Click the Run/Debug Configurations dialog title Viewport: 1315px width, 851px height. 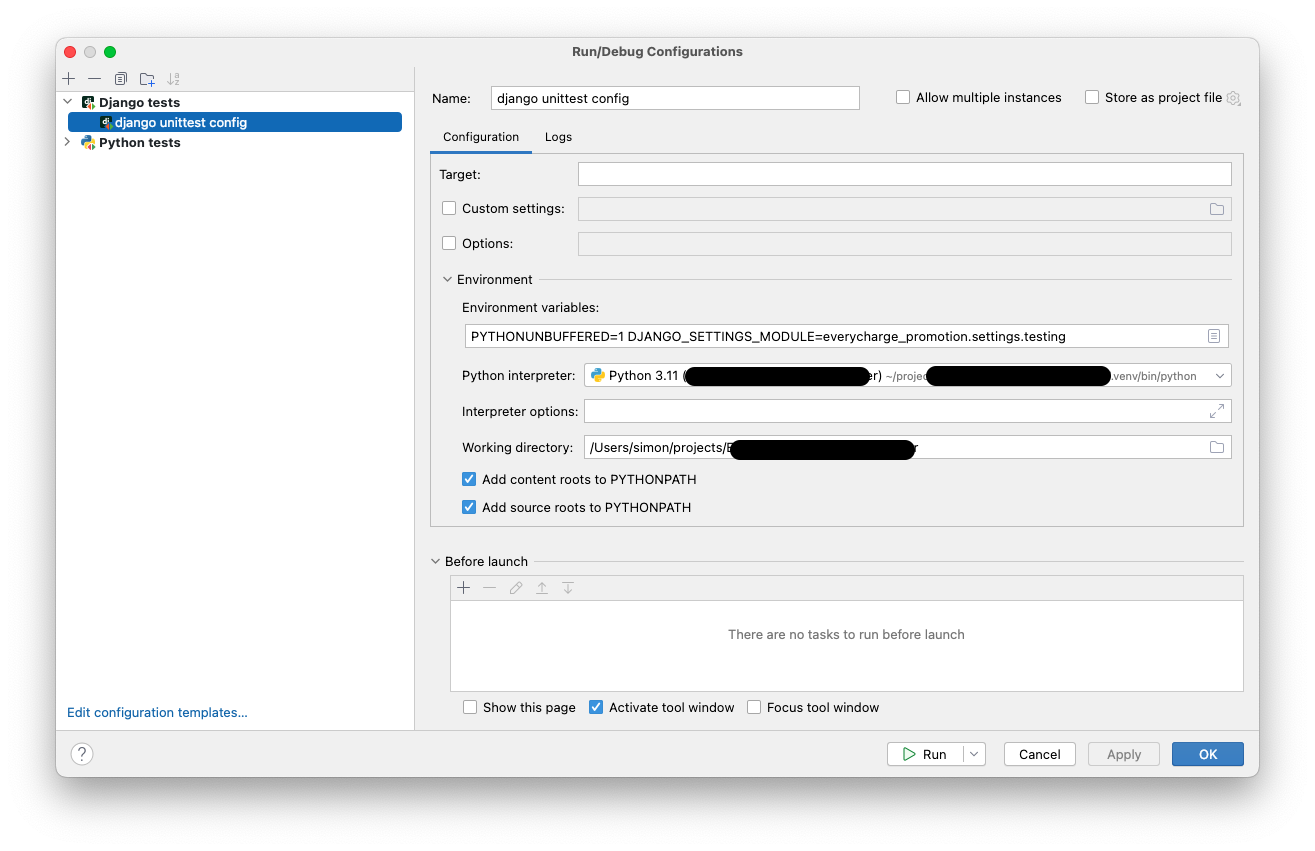coord(658,52)
